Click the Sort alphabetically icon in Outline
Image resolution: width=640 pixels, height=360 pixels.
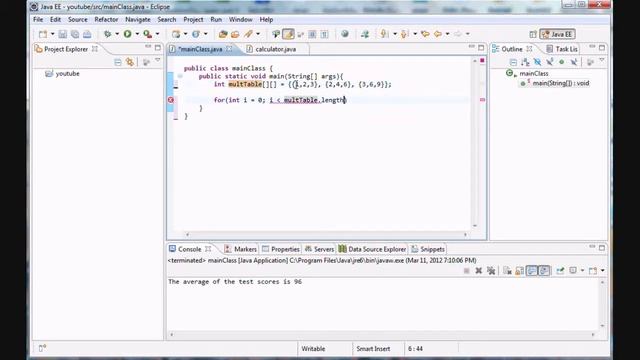525,62
